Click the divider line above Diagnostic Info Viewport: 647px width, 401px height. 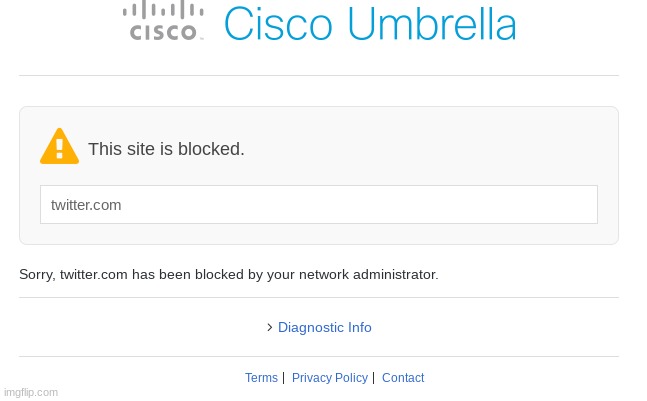click(x=319, y=297)
